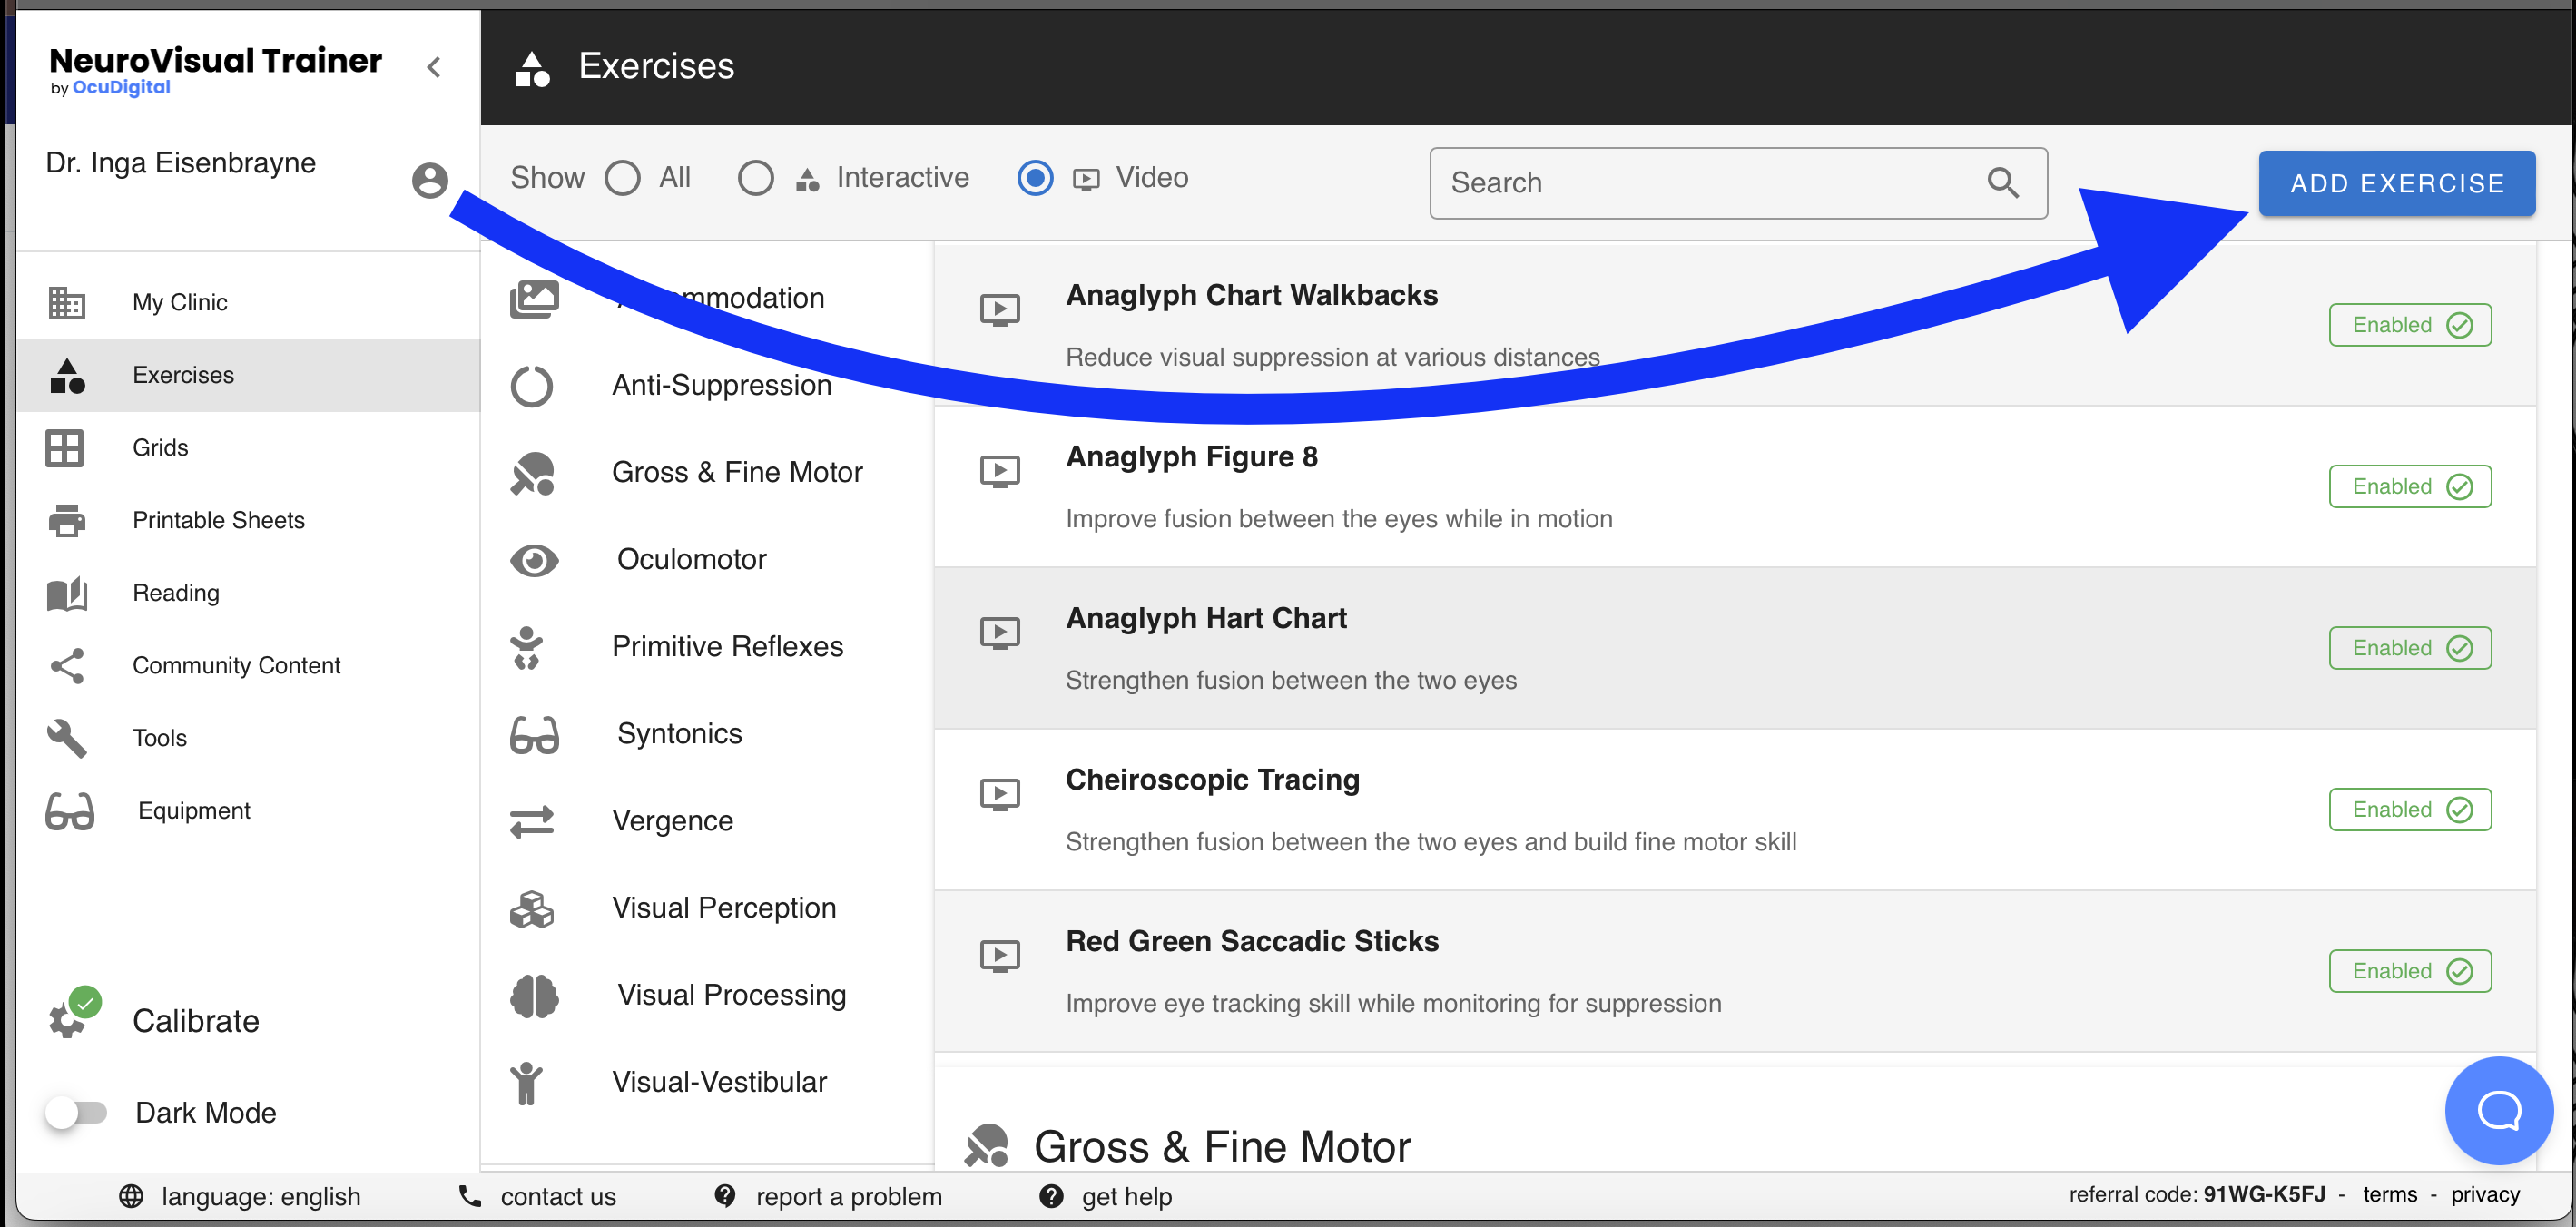The image size is (2576, 1227).
Task: Toggle Enabled for Anaglyph Figure 8
Action: point(2409,486)
